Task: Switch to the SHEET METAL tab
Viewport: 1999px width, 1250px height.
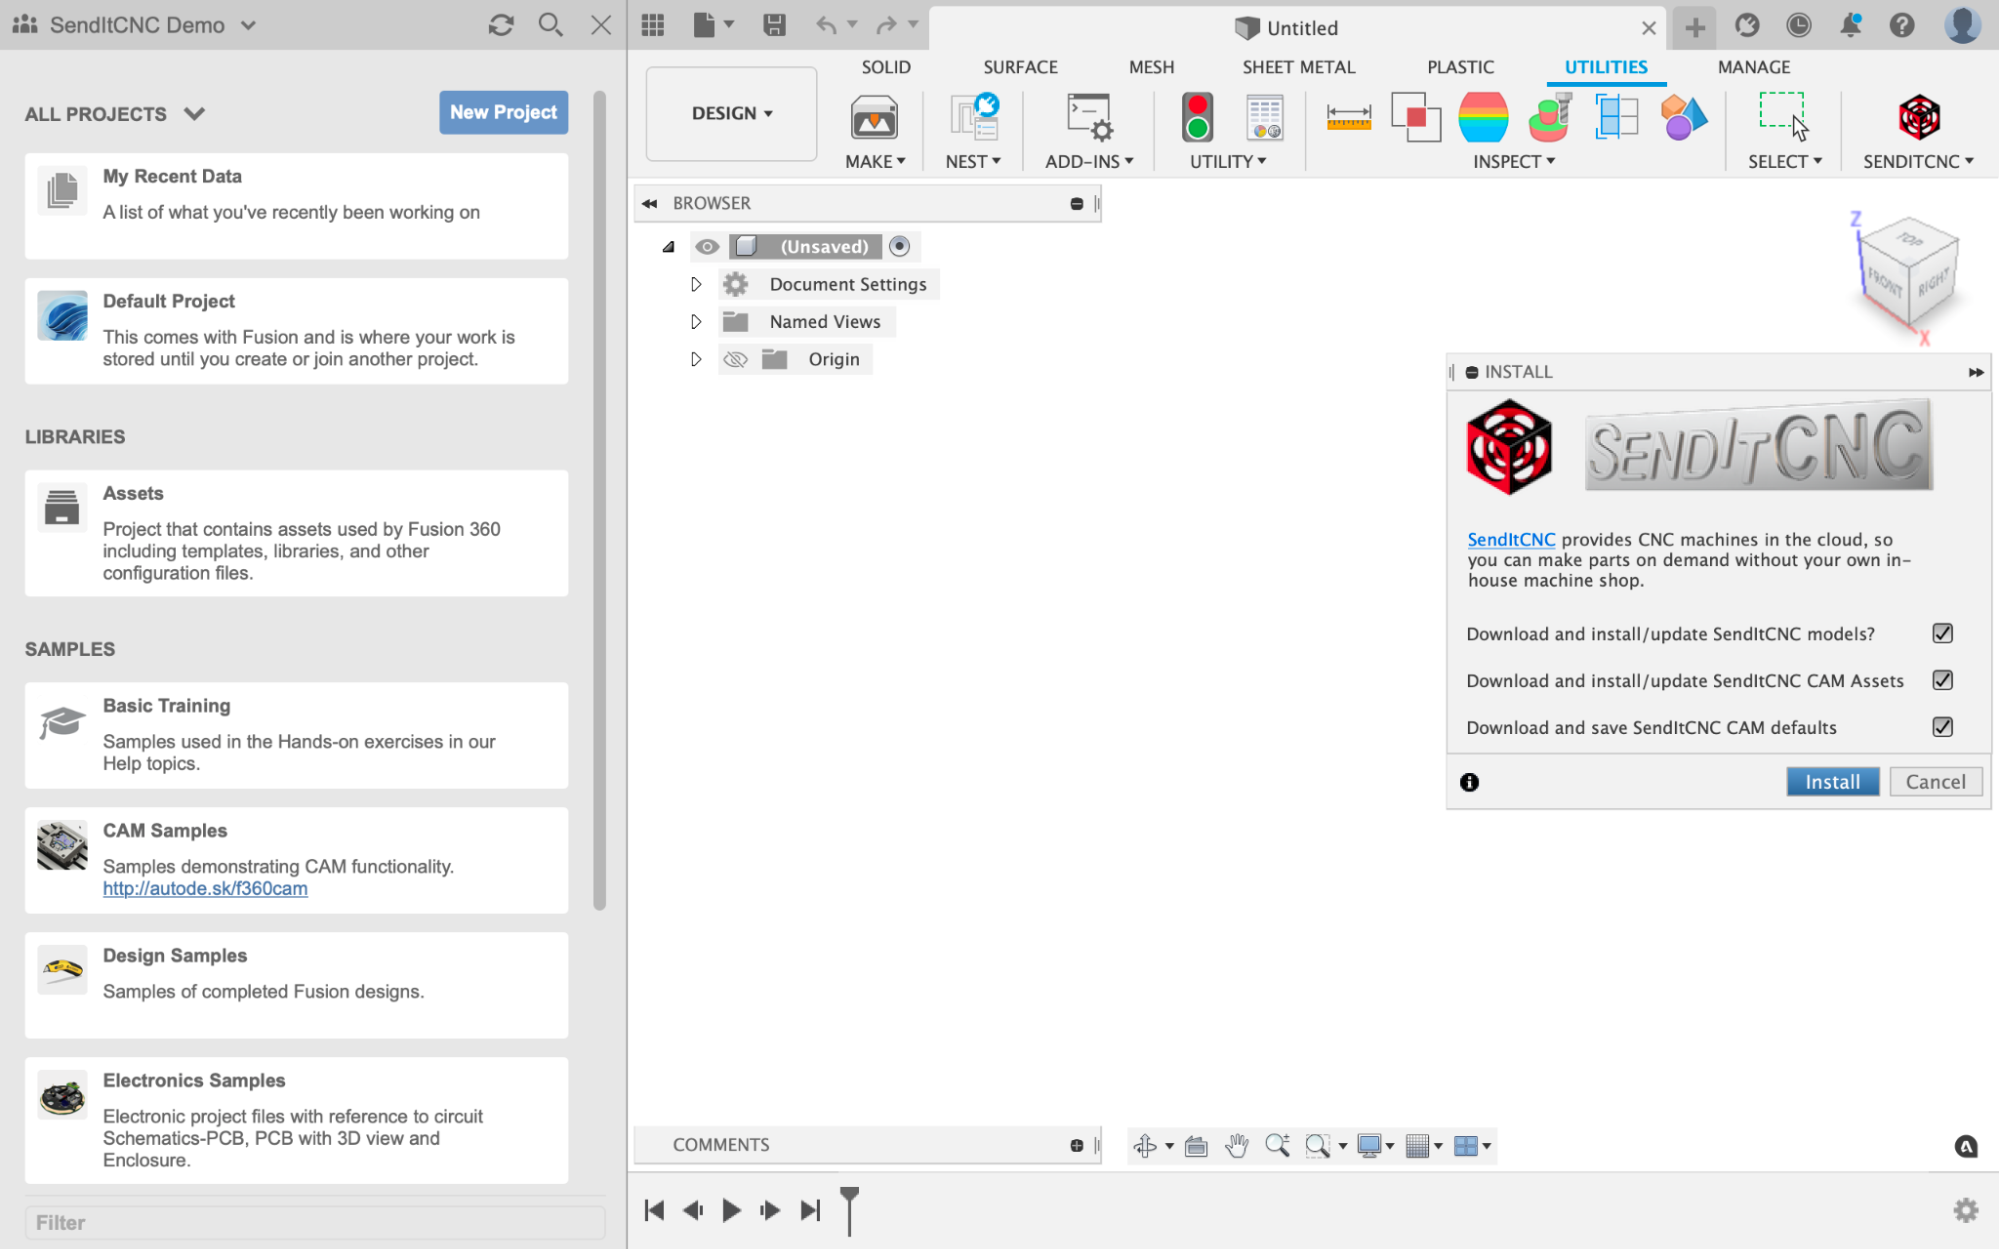Action: pos(1298,67)
